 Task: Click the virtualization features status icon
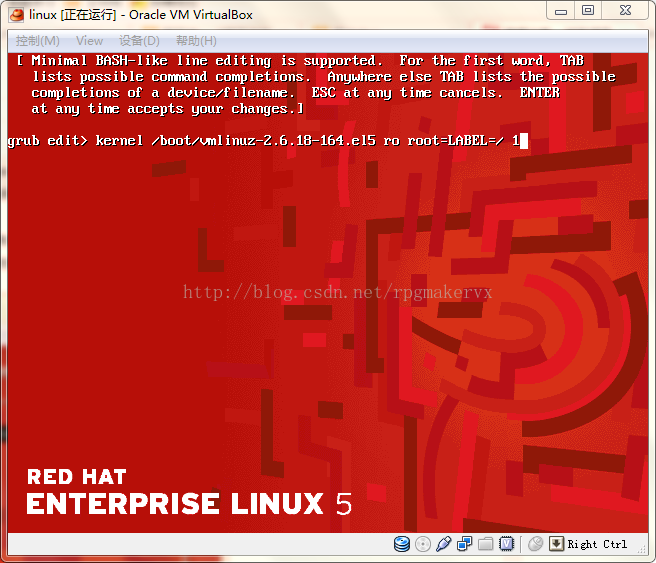click(506, 544)
